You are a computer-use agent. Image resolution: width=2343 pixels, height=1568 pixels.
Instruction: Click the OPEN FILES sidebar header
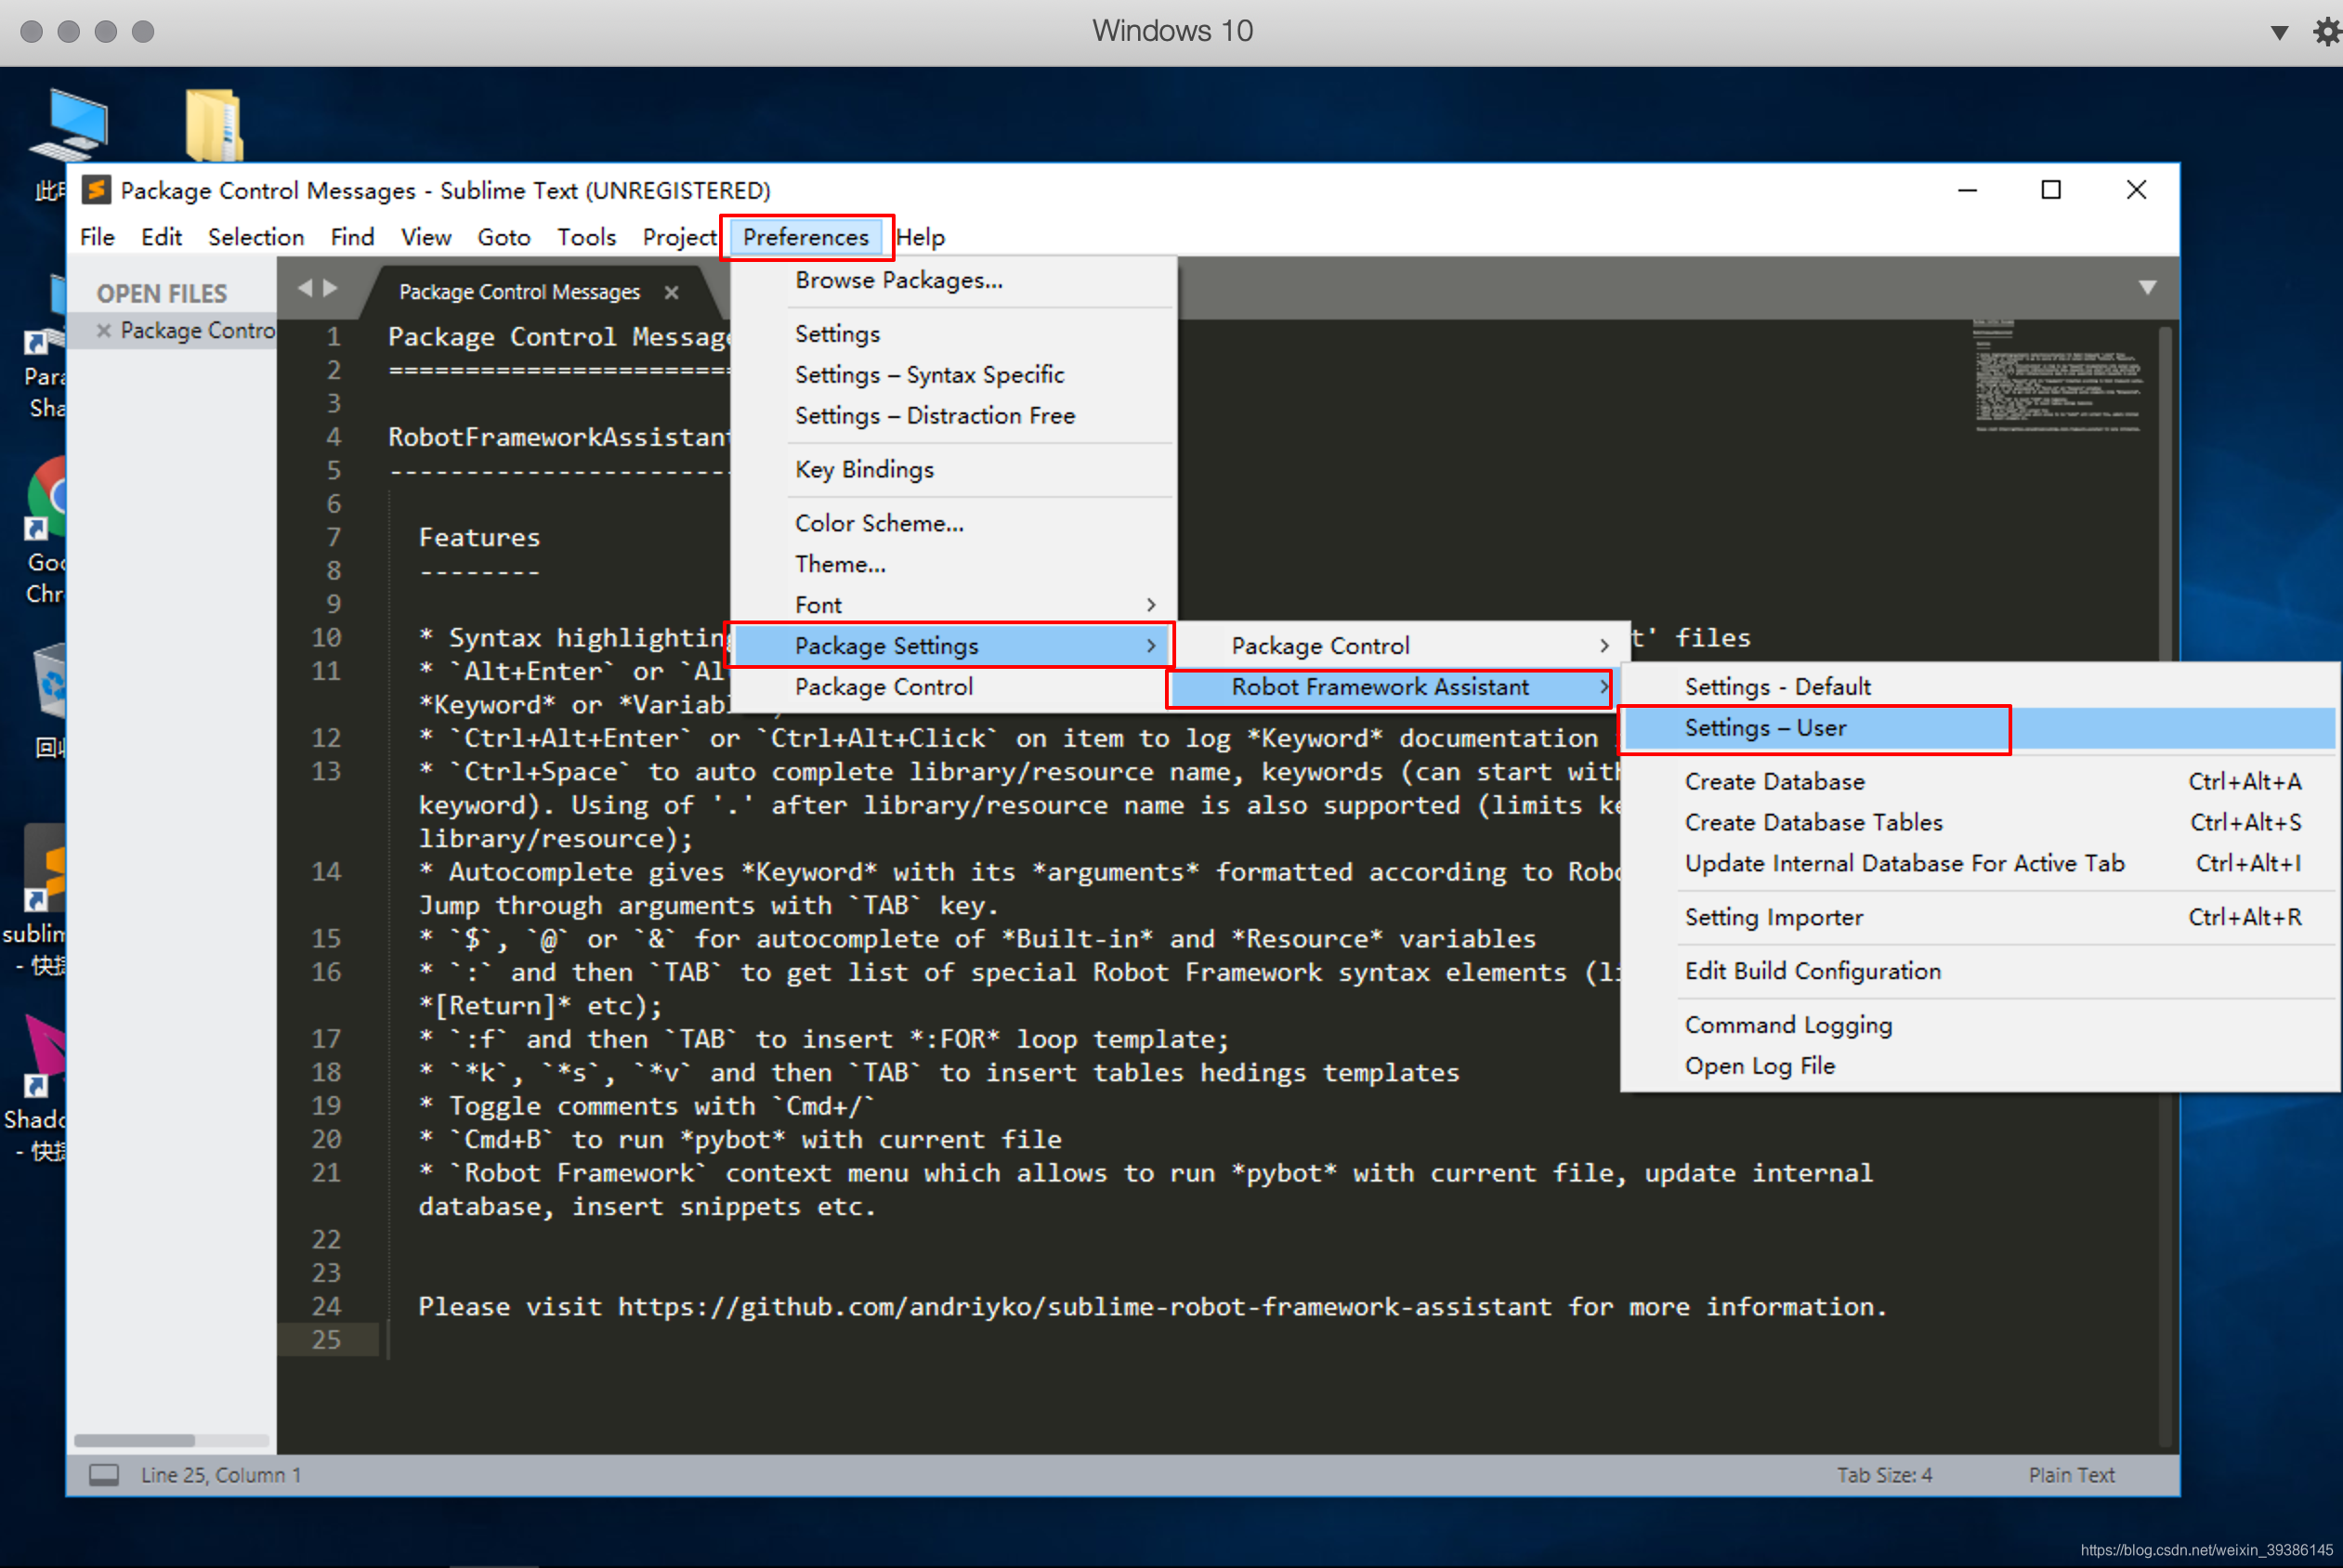162,294
